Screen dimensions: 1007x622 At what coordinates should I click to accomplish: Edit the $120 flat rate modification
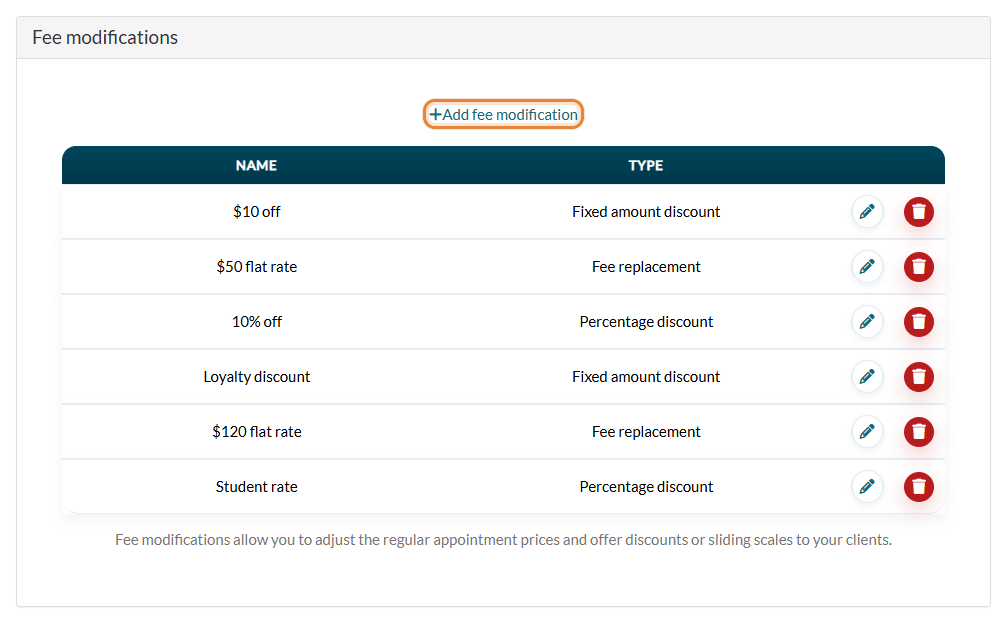(867, 431)
